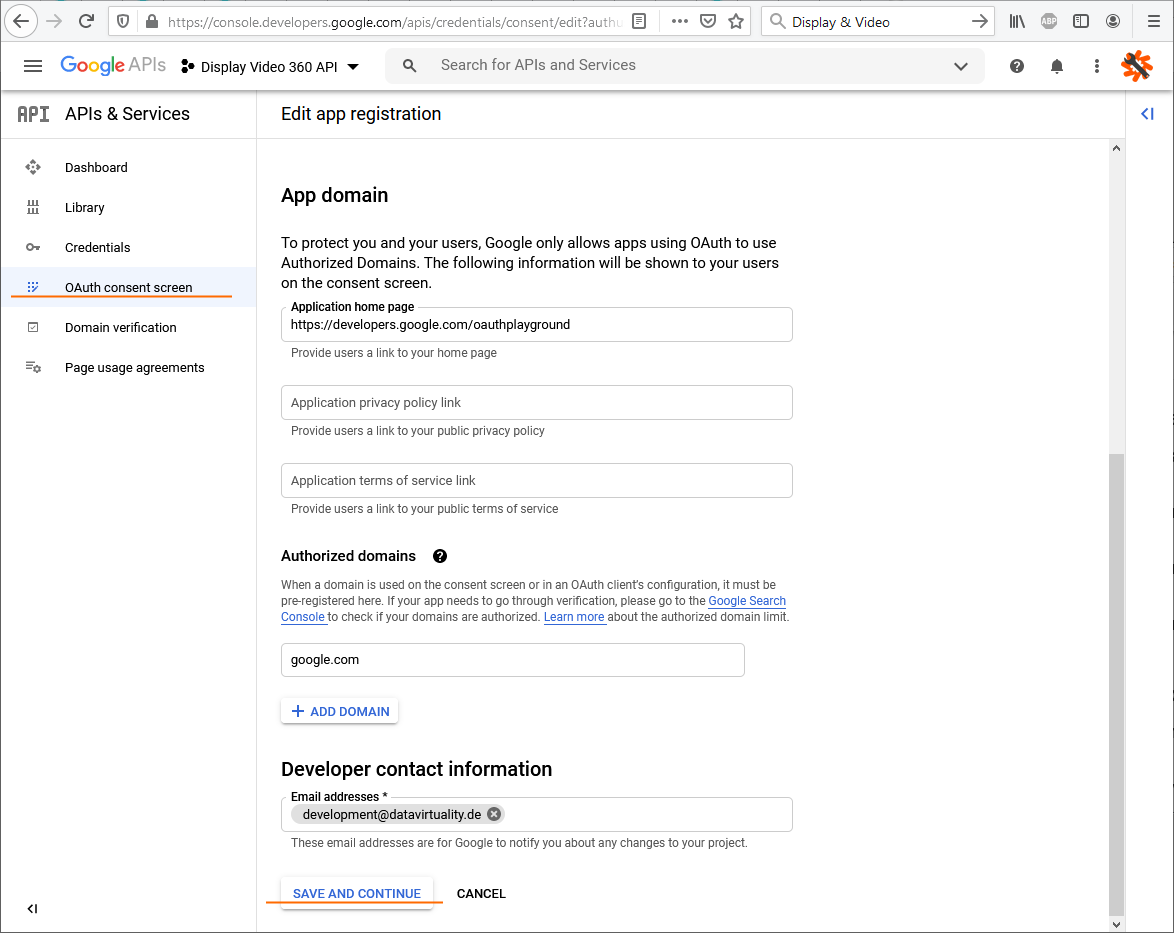Select the Credentials key icon in sidebar
1174x933 pixels.
pyautogui.click(x=33, y=247)
